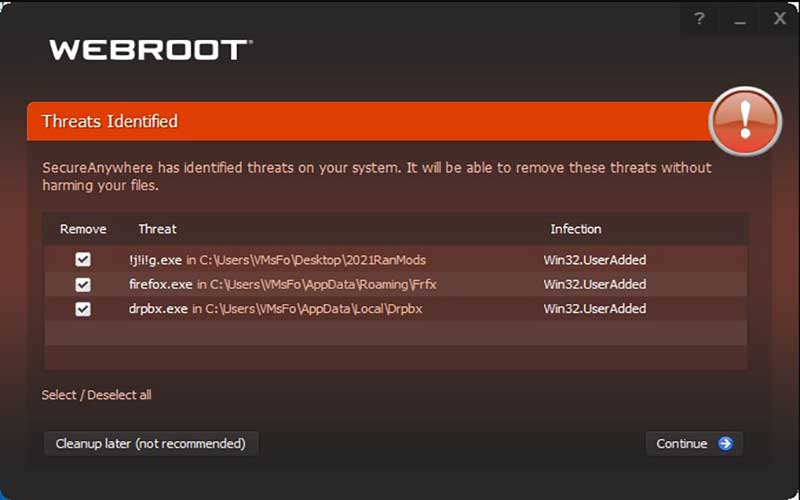Screen dimensions: 800x500
Task: Select the drpbx.exe threat path
Action: point(276,309)
